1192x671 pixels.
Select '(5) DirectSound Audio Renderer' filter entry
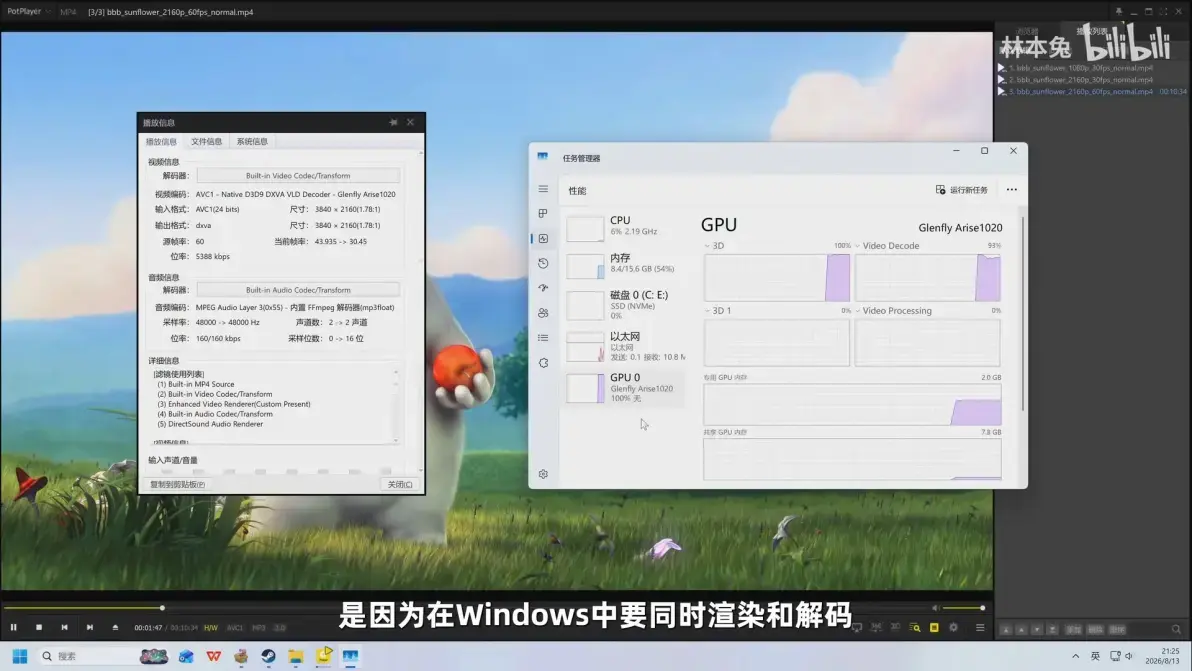(x=210, y=424)
